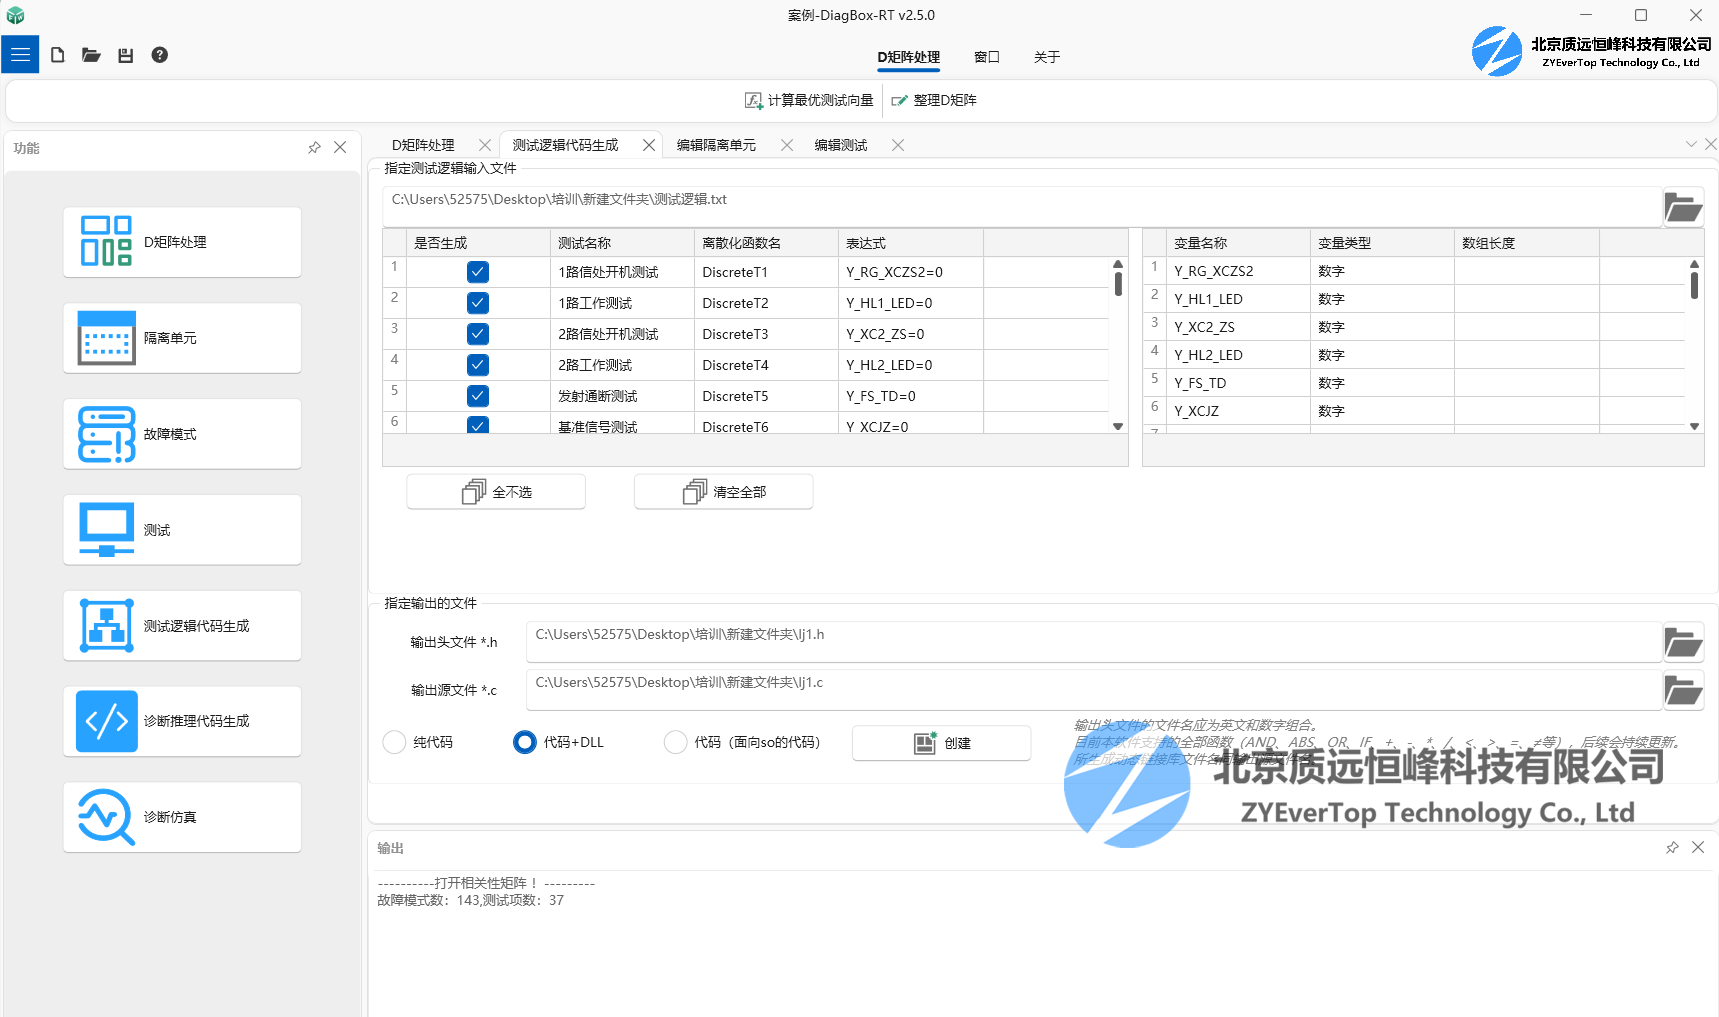Uncheck 发射通断测试 generate checkbox

[478, 396]
